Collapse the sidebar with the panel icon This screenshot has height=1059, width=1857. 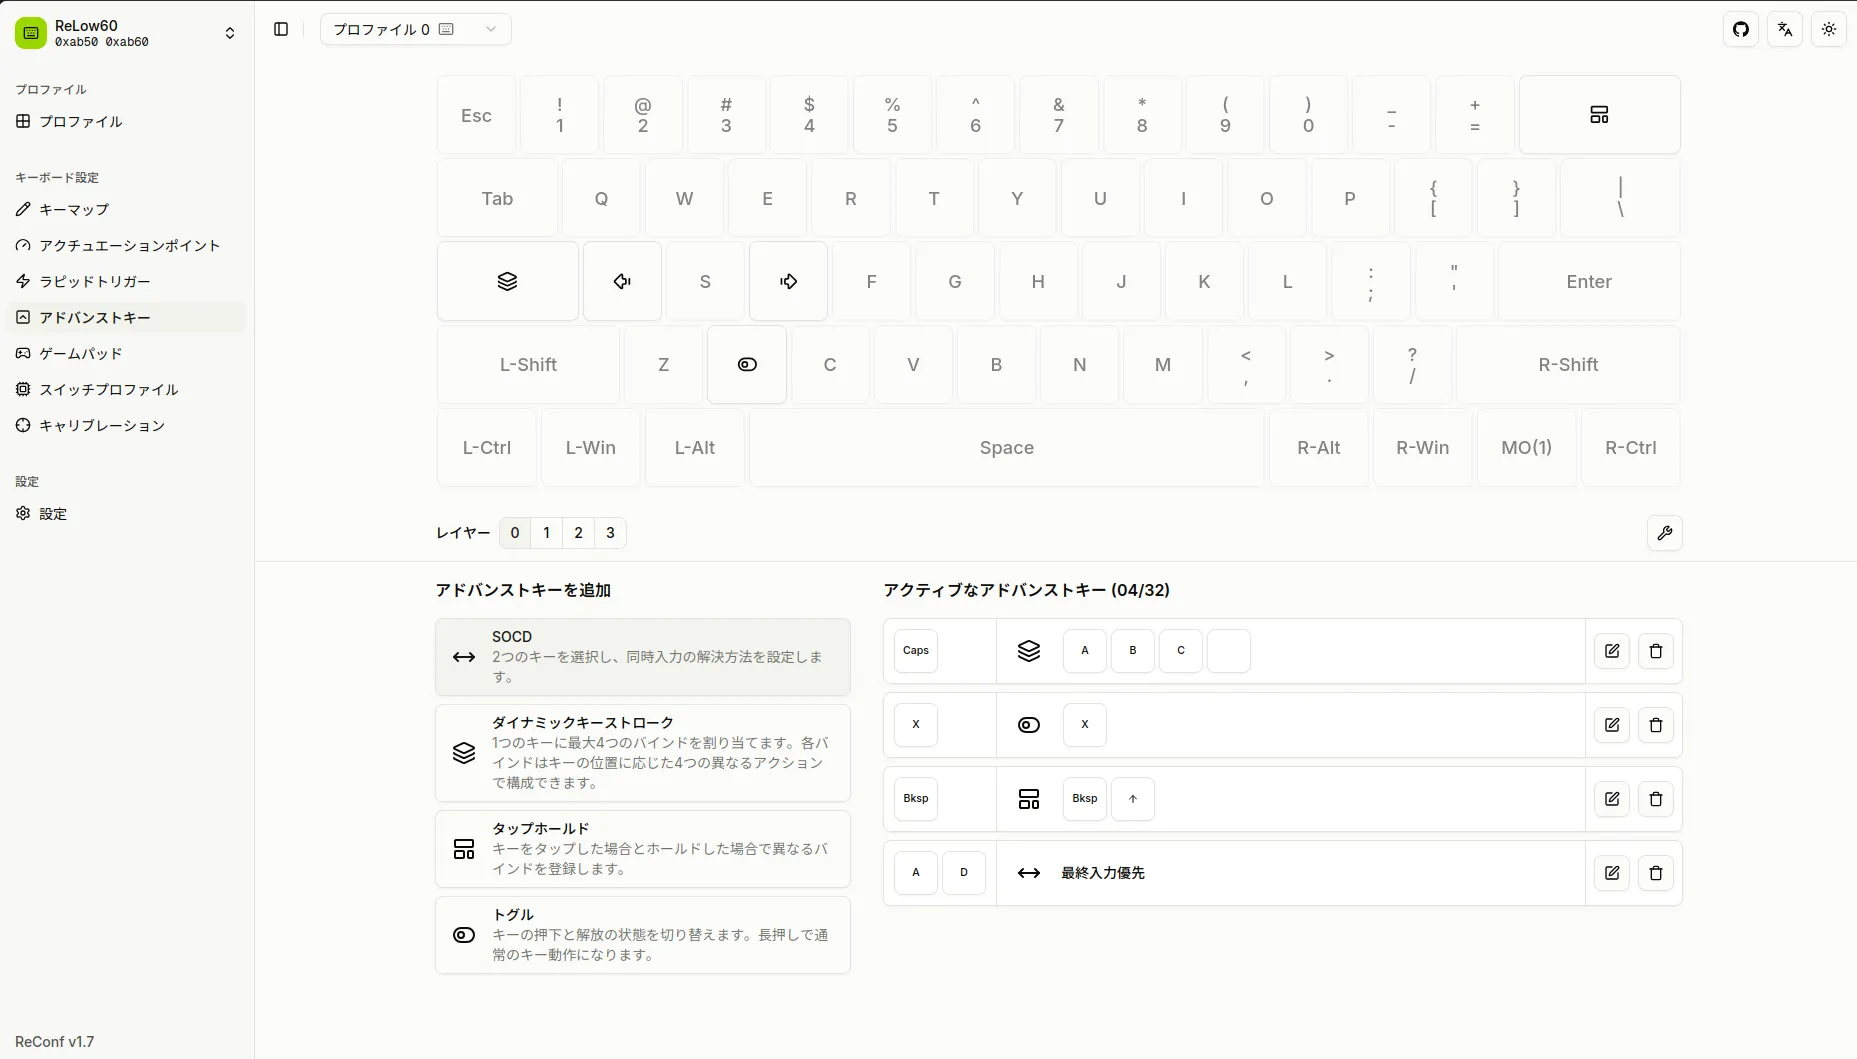coord(281,29)
